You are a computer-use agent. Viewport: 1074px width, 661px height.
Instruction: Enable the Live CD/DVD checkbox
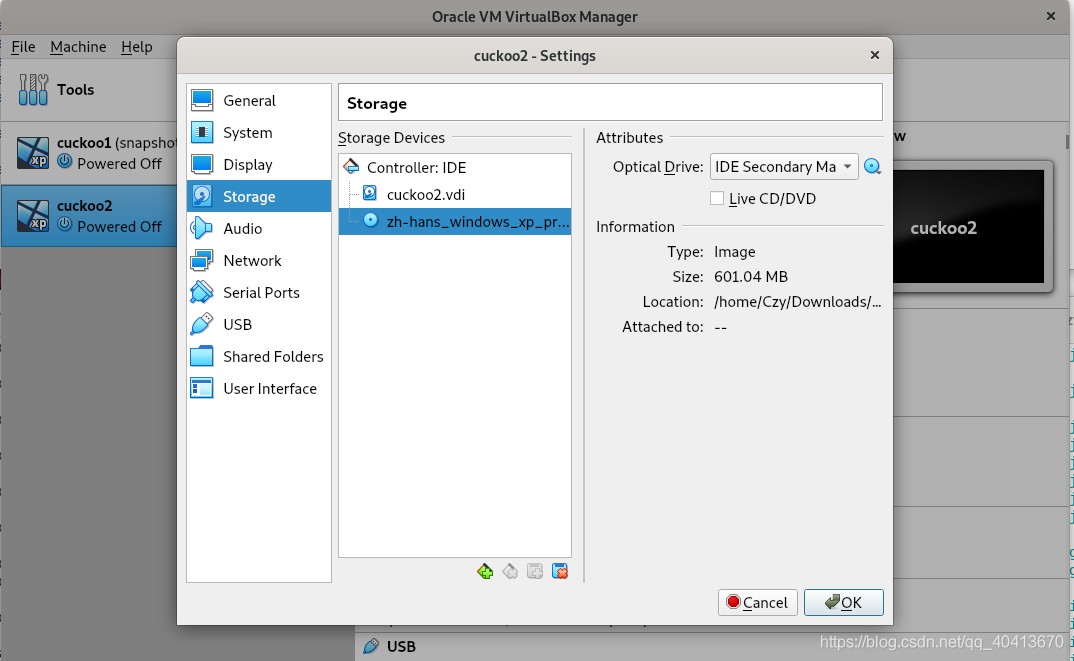pyautogui.click(x=717, y=199)
